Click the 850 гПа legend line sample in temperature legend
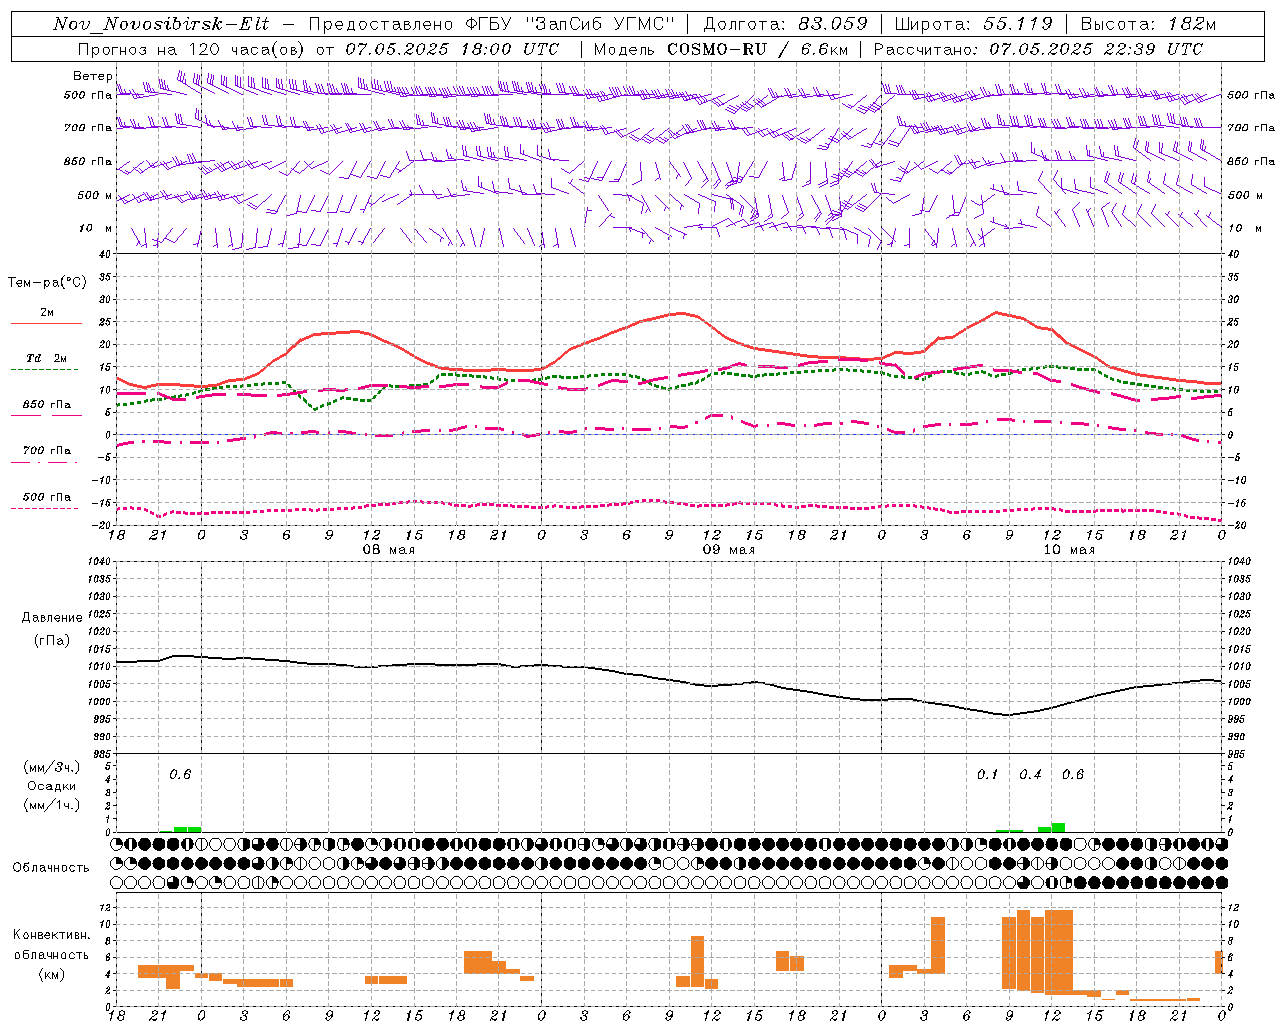The height and width of the screenshot is (1024, 1280). (46, 416)
